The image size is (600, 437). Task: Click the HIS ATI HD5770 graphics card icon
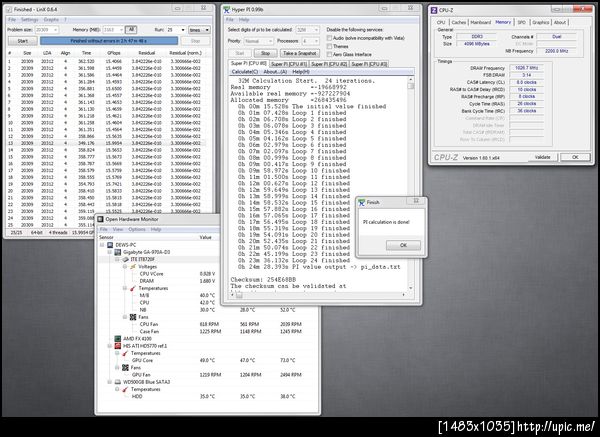click(x=117, y=346)
